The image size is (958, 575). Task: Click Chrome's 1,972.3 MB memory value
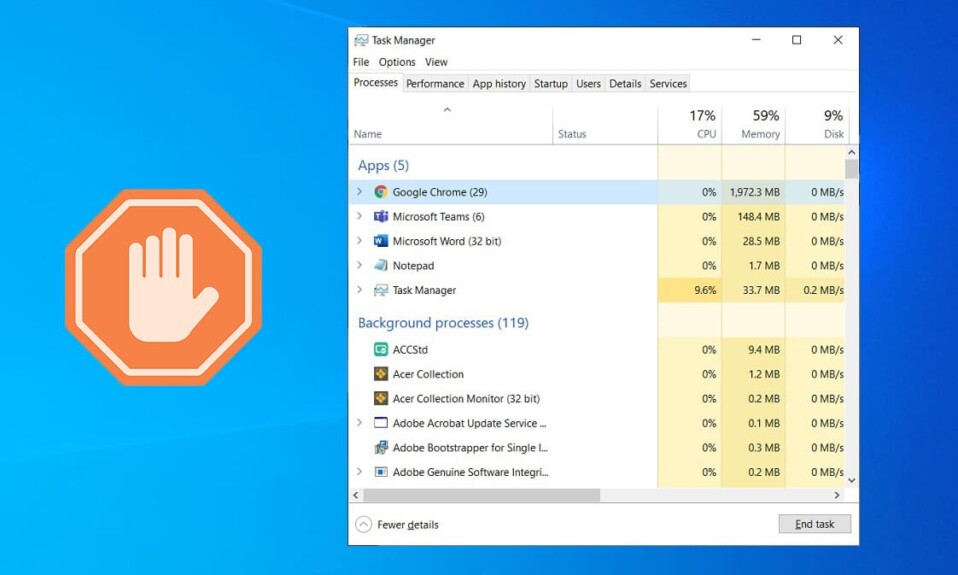(x=755, y=192)
